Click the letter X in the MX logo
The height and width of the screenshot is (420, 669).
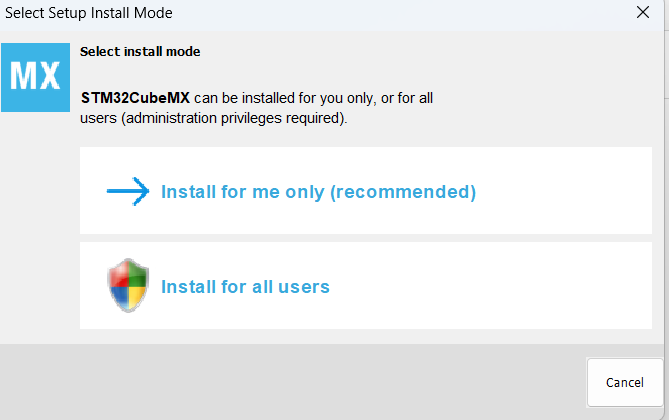(48, 76)
